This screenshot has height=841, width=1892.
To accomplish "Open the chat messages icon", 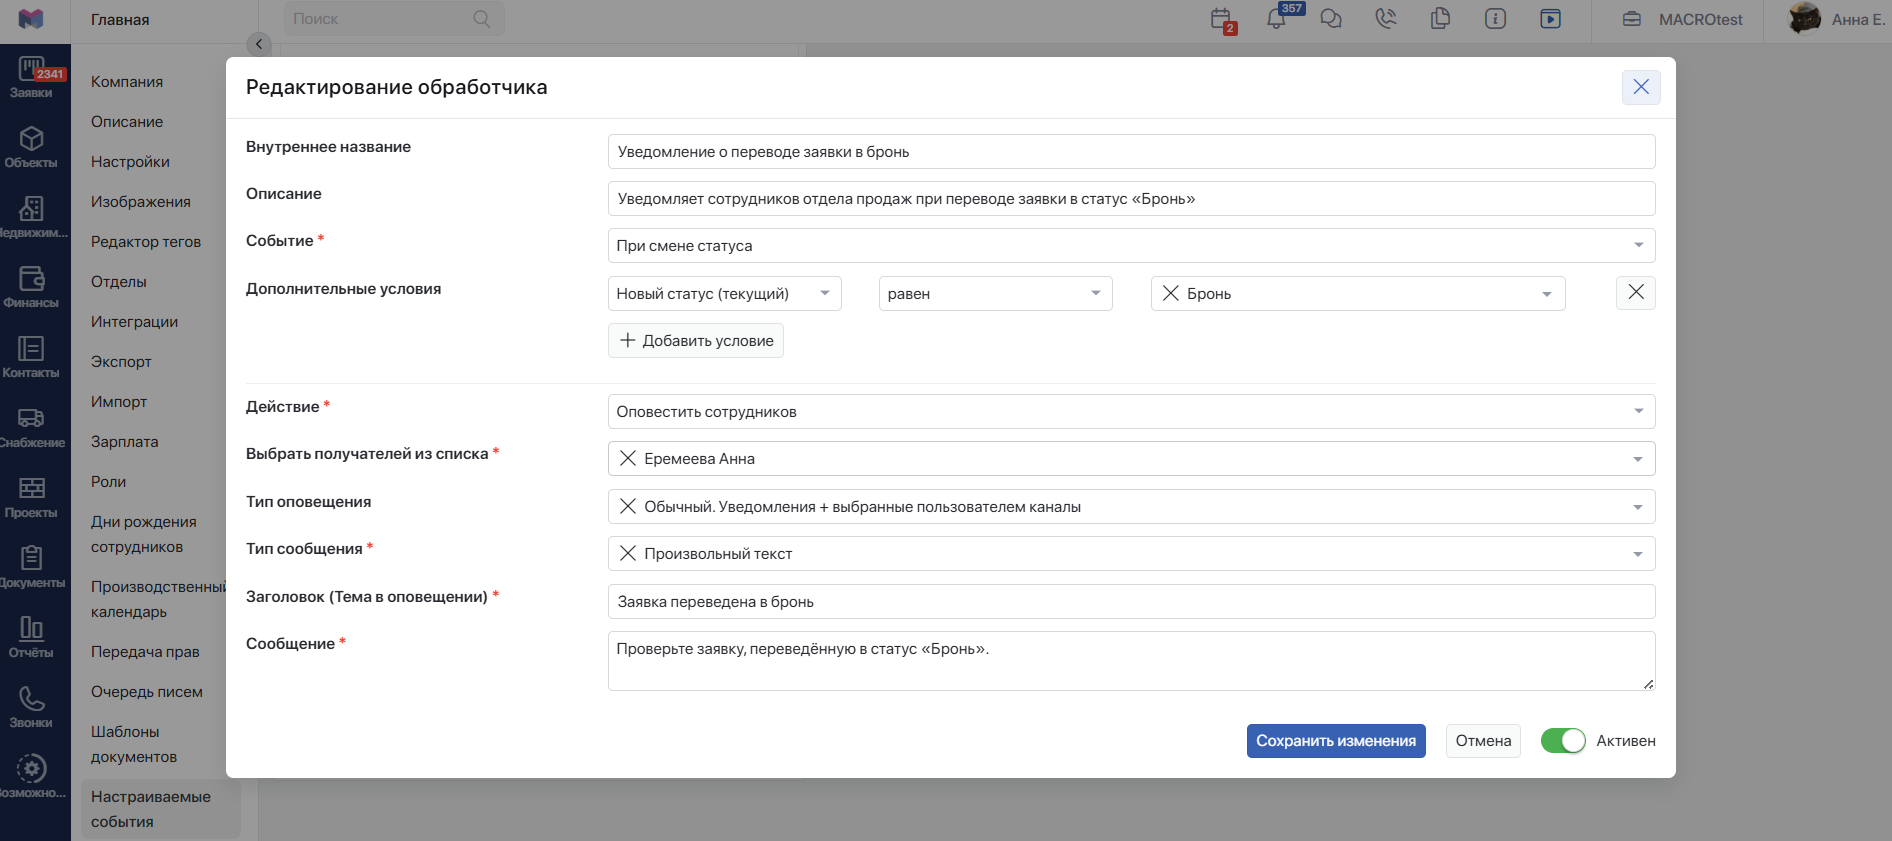I will 1331,19.
